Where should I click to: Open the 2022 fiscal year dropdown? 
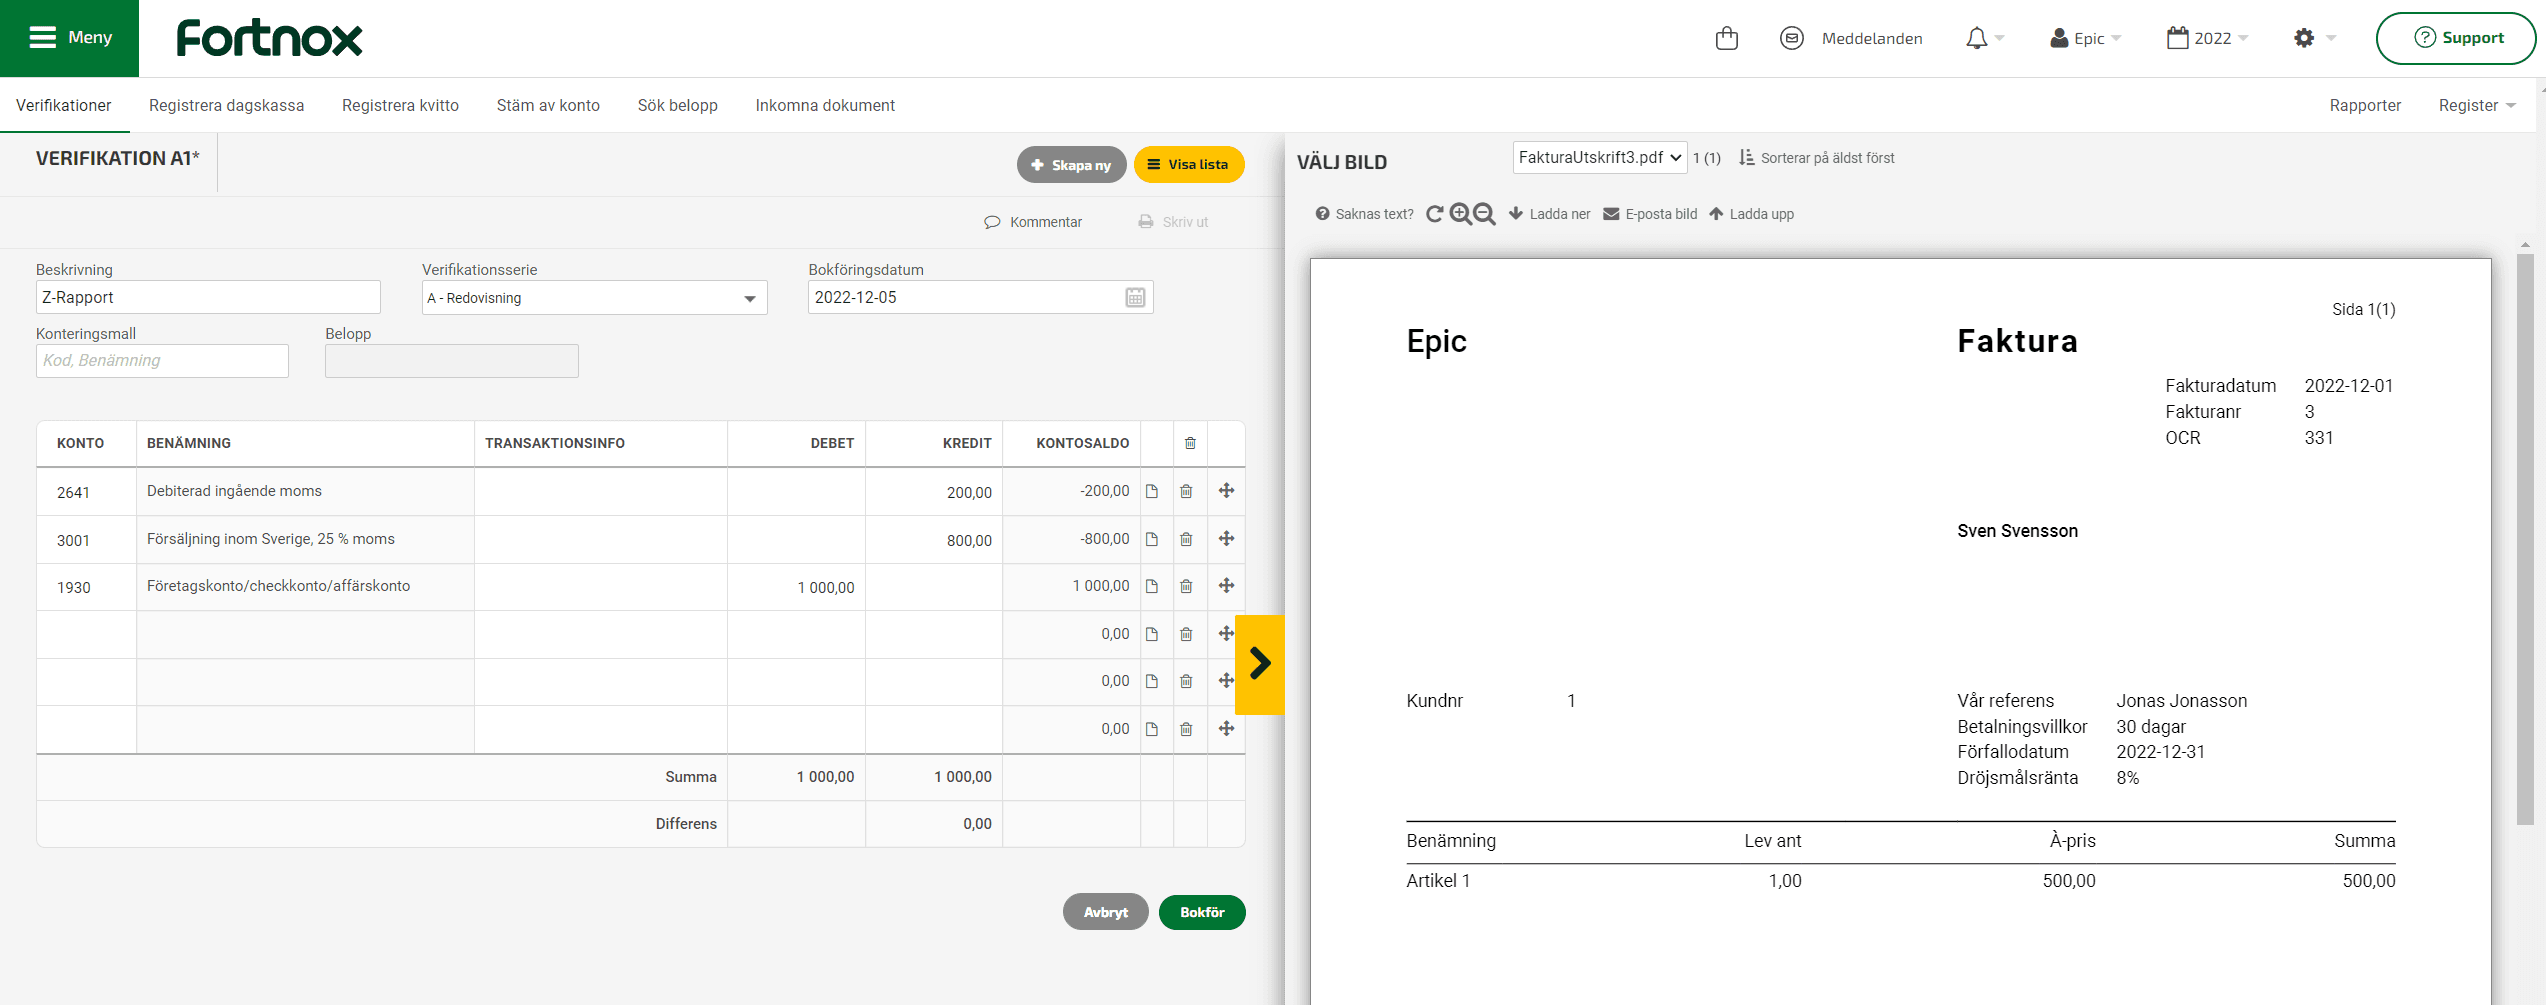point(2208,39)
